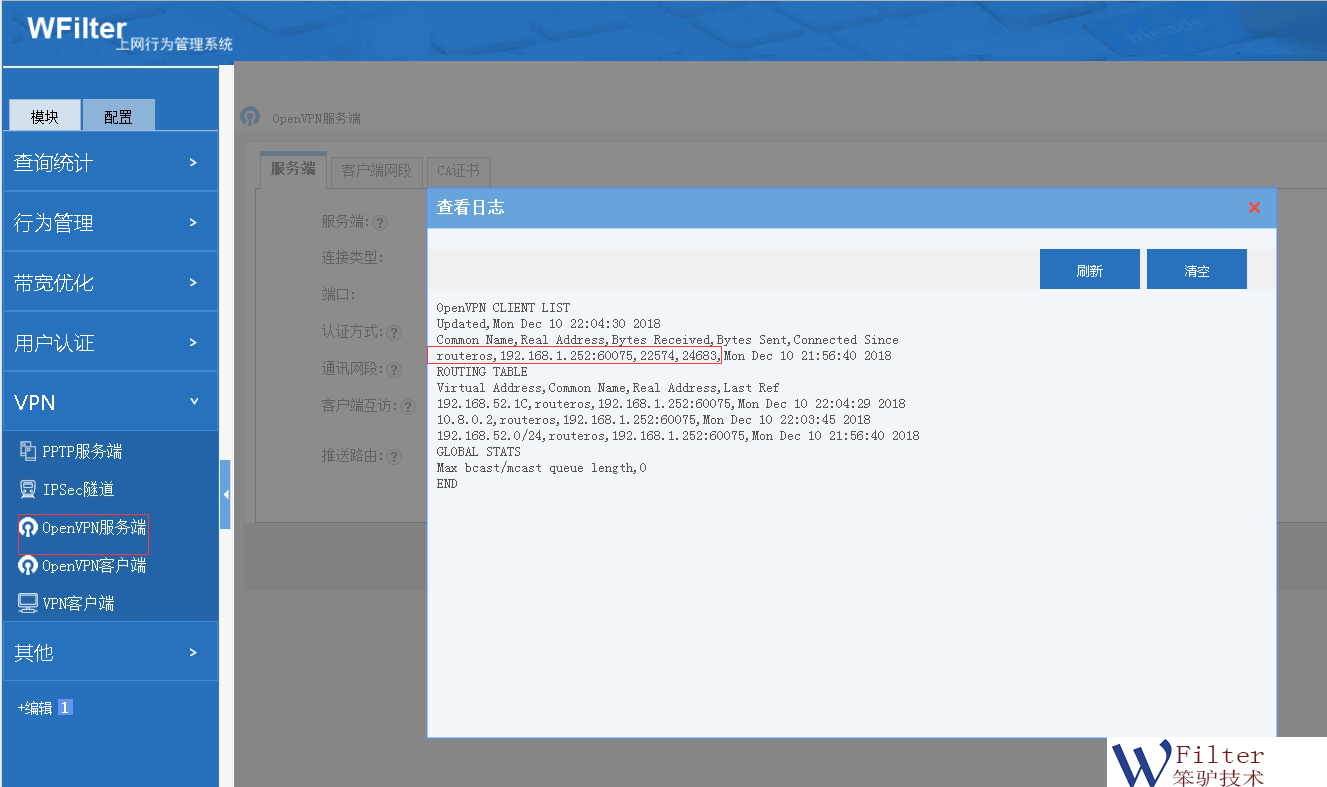Open the 客户端网段 tab

[376, 171]
